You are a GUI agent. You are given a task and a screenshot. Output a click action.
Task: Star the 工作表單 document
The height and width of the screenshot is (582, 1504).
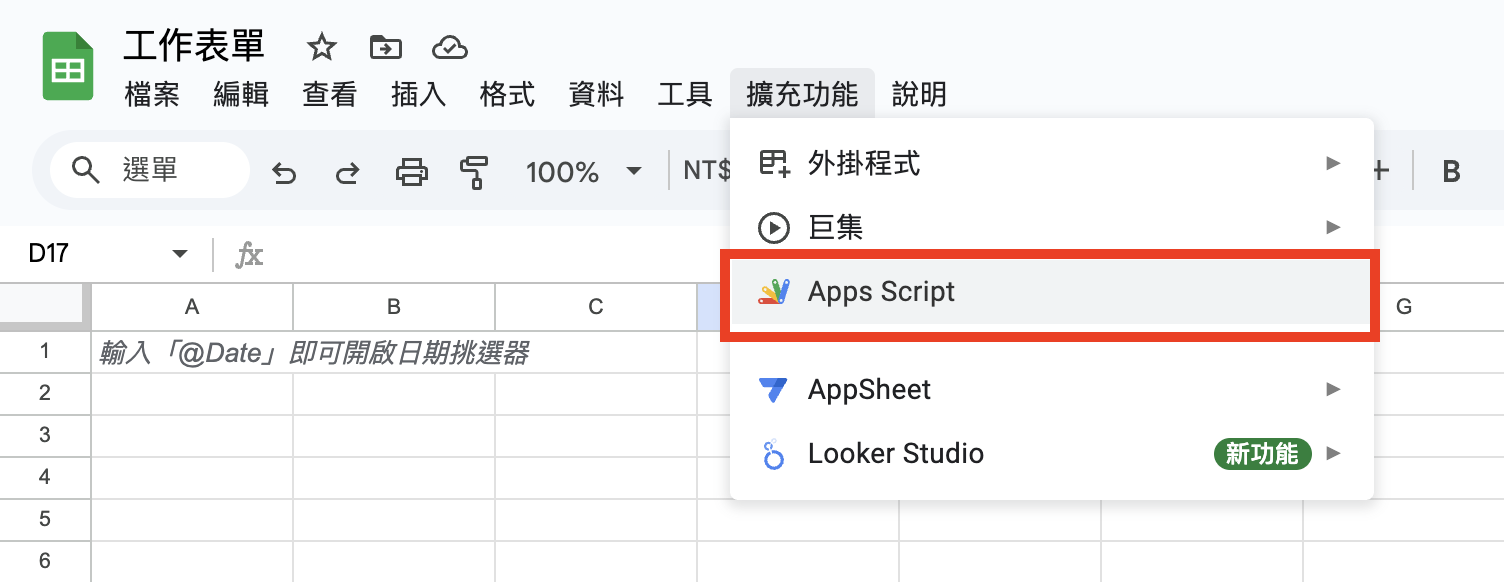pyautogui.click(x=321, y=47)
